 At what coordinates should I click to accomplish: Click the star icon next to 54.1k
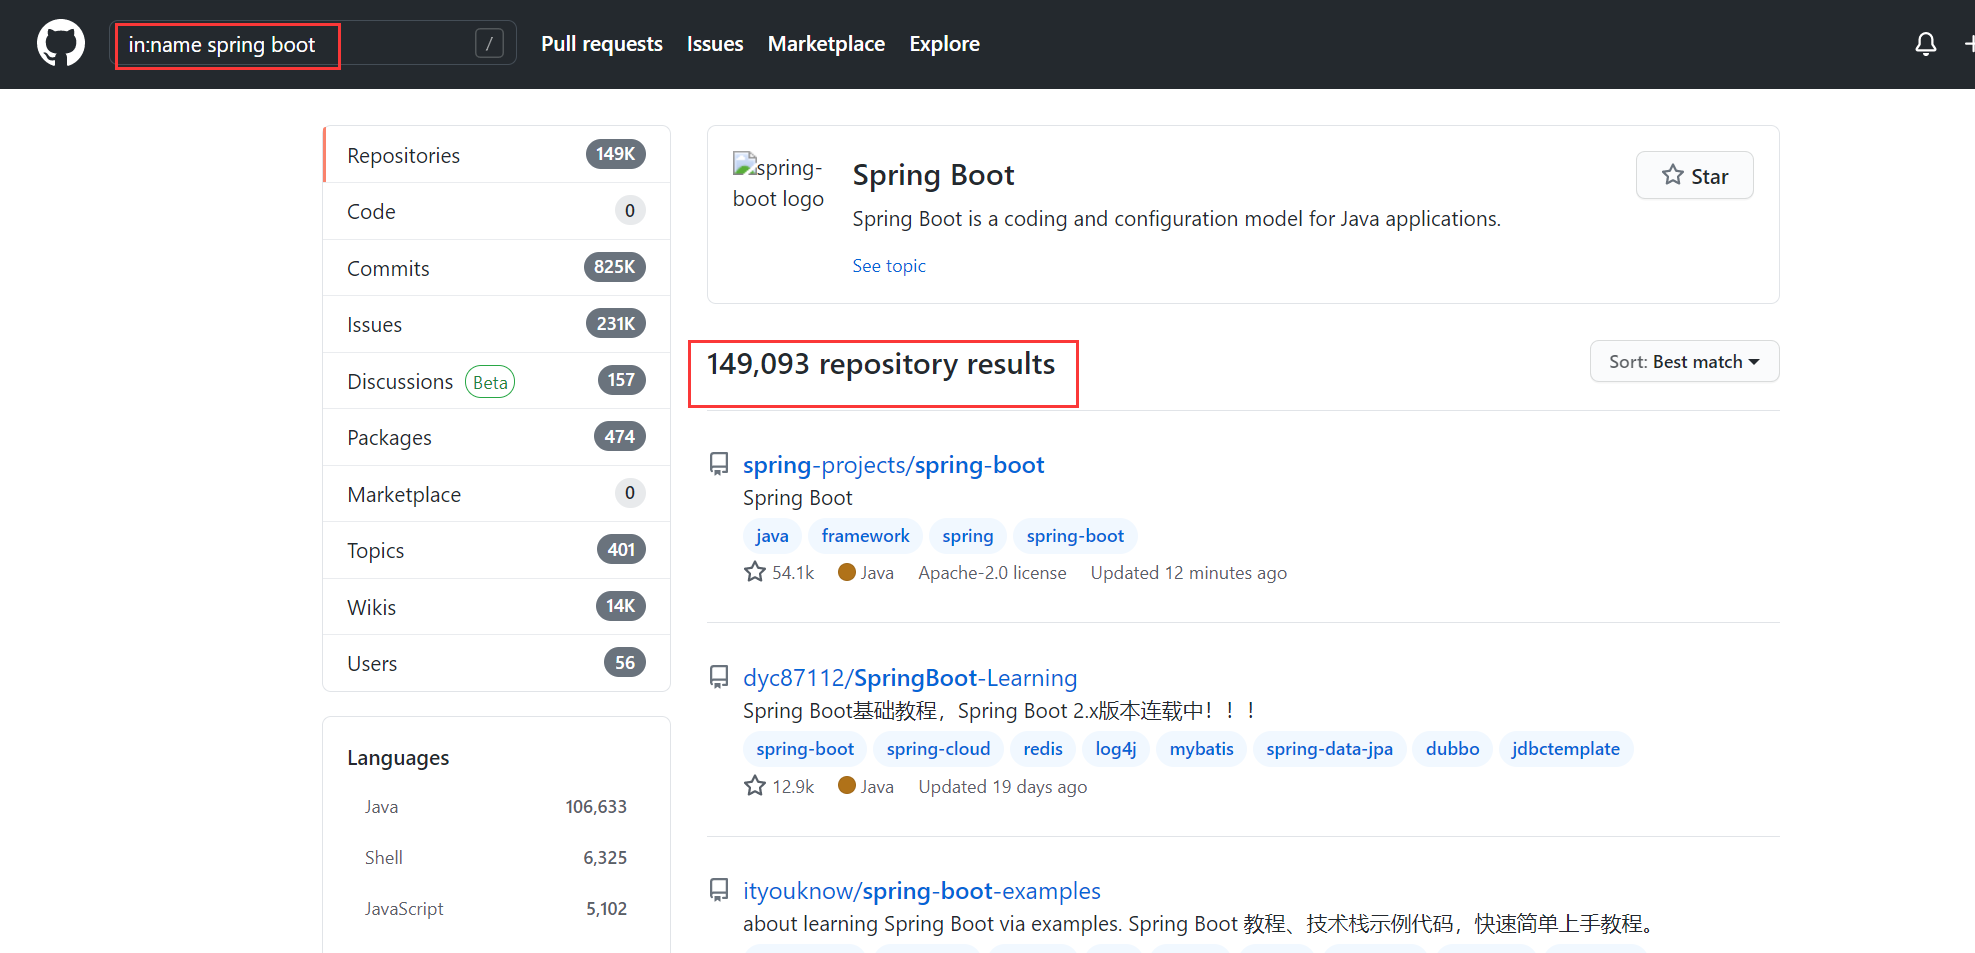tap(755, 572)
